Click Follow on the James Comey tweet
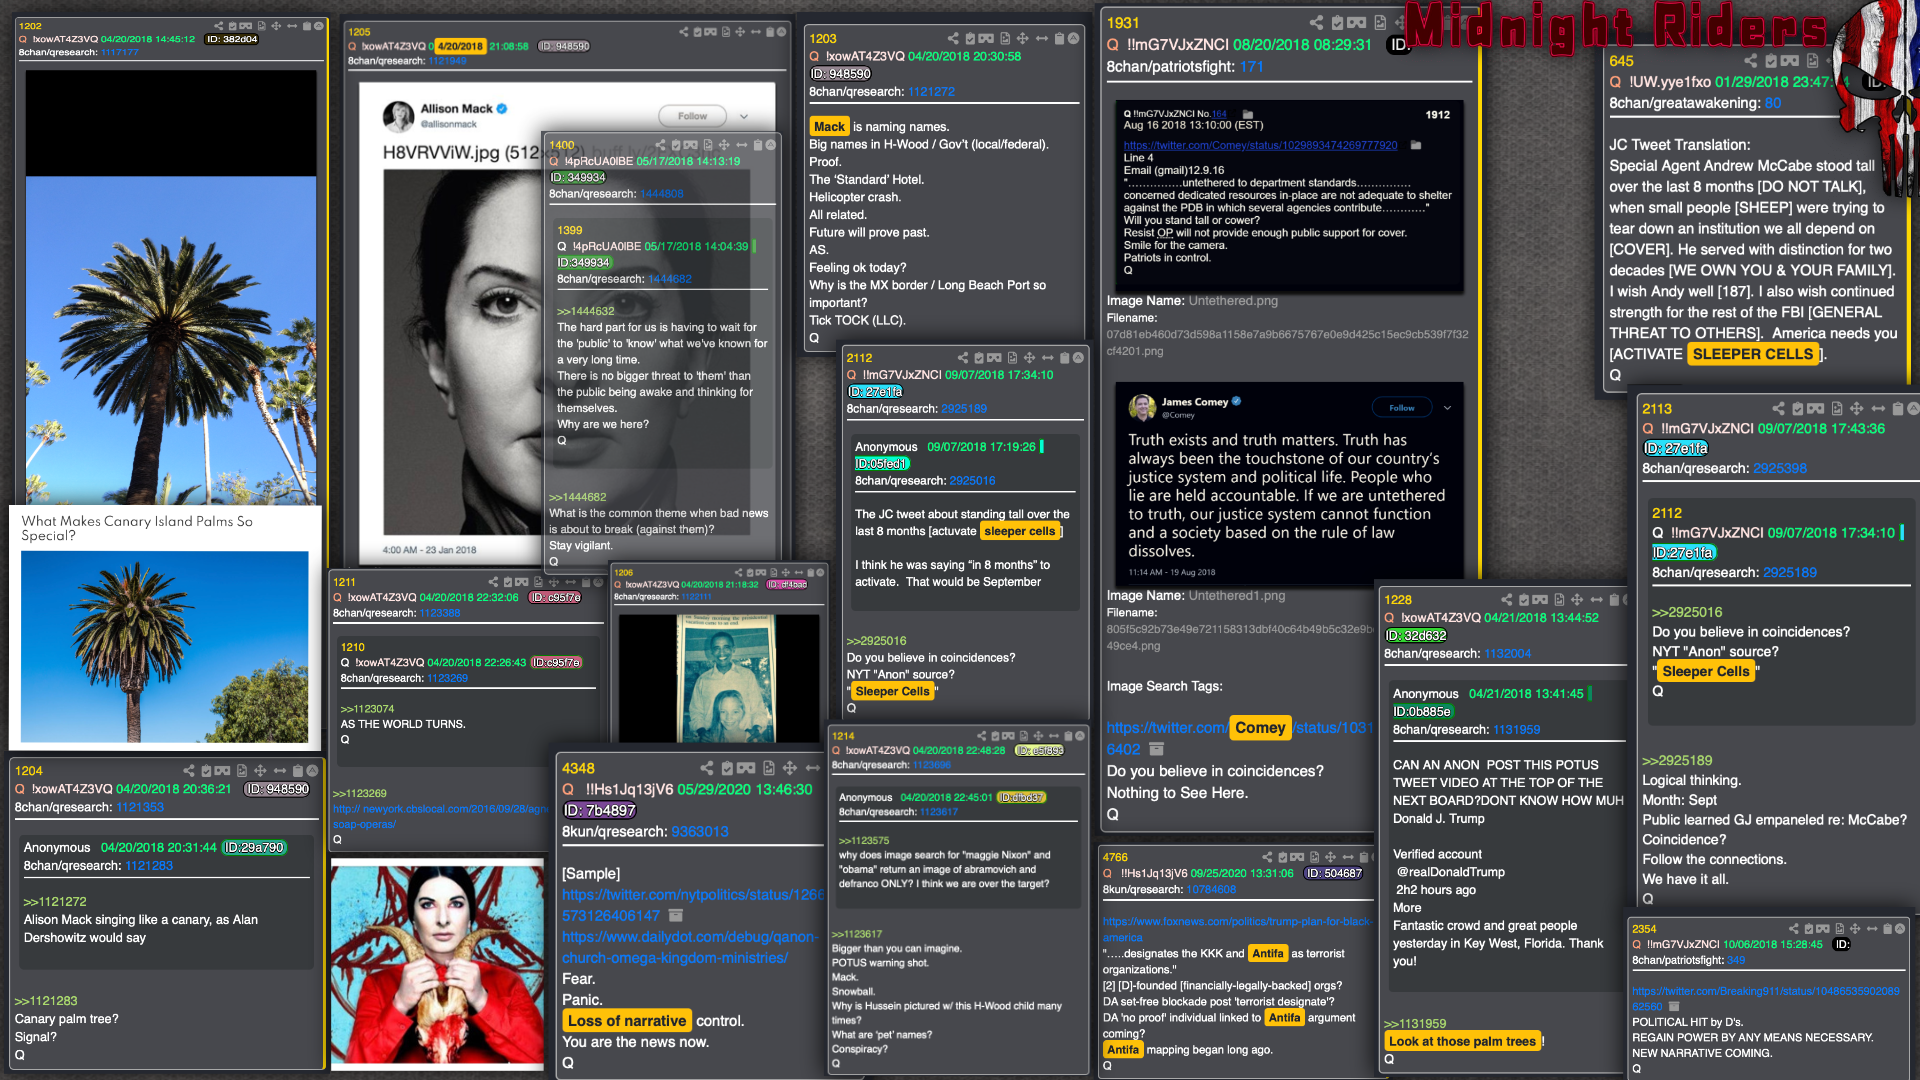 [1402, 407]
